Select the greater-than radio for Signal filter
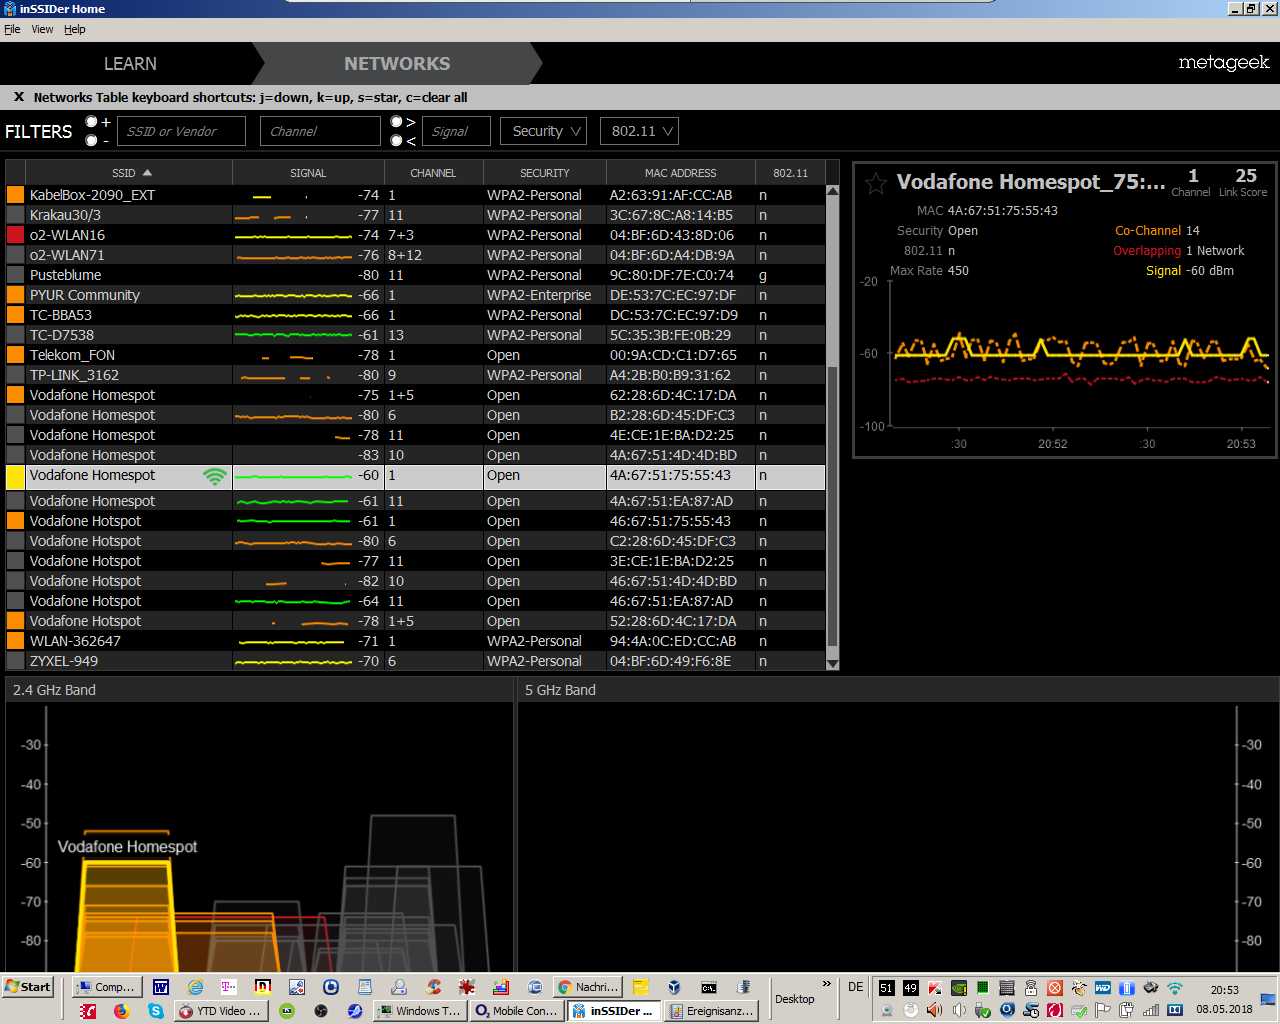This screenshot has width=1280, height=1024. point(396,122)
